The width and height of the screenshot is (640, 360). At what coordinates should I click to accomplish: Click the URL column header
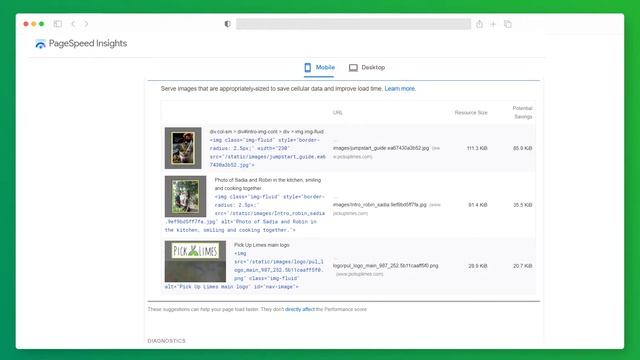(338, 113)
